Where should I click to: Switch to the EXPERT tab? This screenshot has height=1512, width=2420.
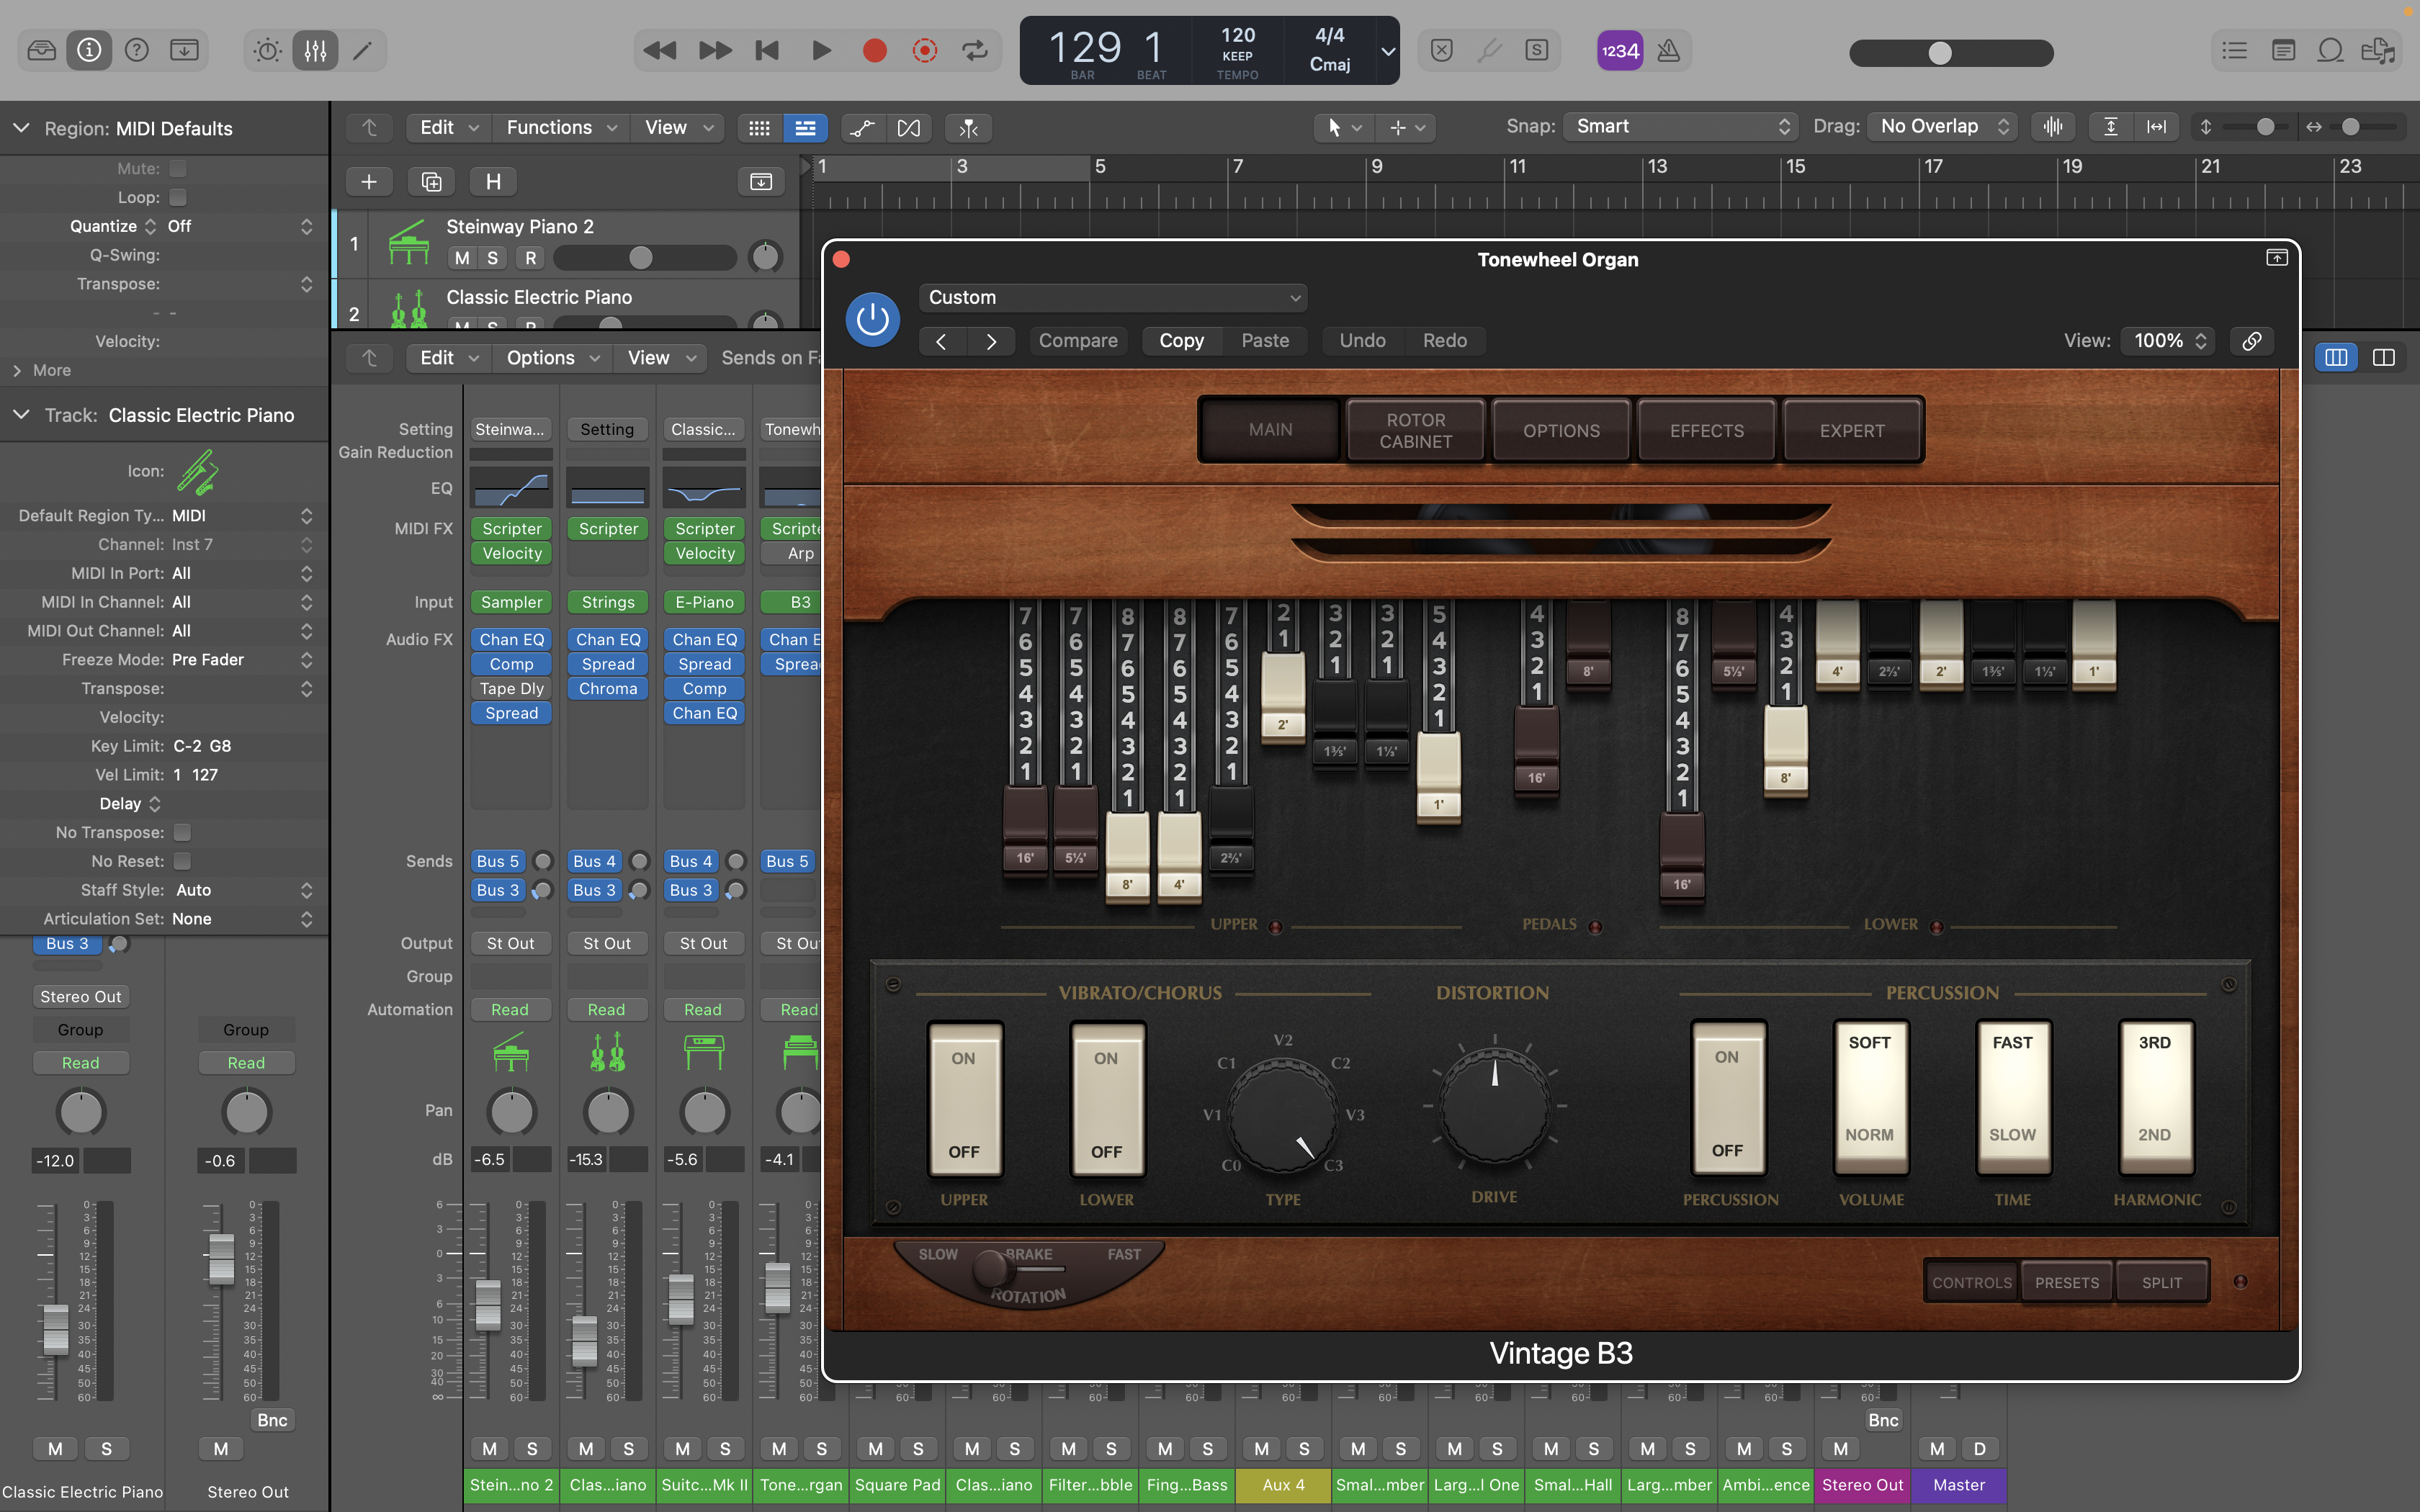[x=1852, y=431]
